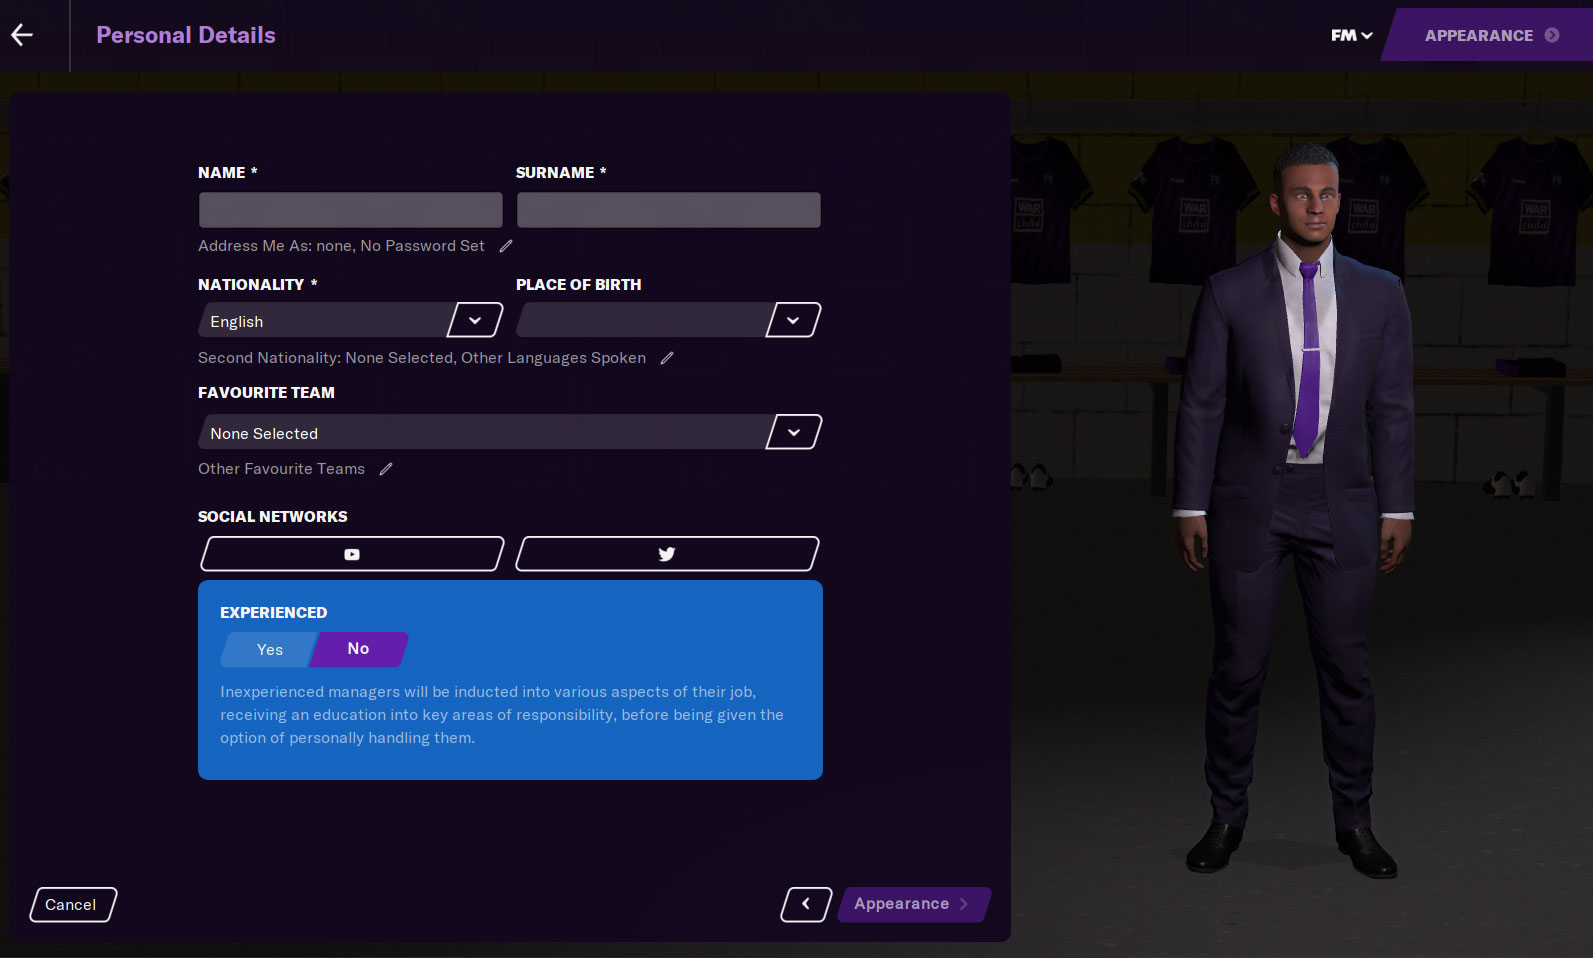Open the FM menu

tap(1351, 35)
